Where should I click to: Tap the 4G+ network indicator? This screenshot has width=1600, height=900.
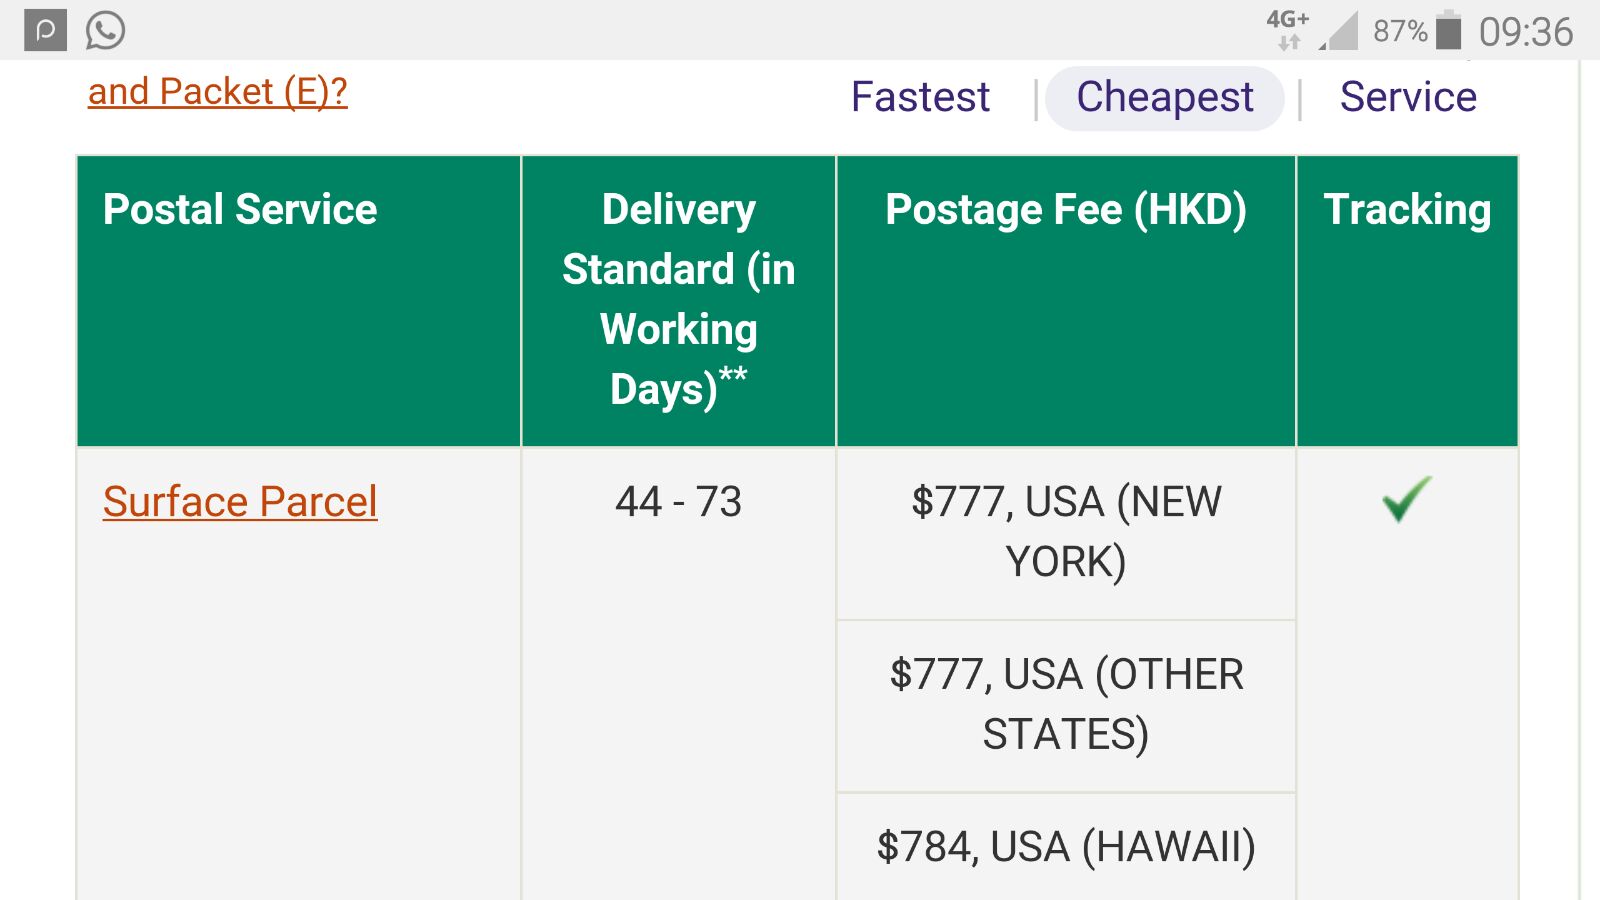[x=1288, y=29]
